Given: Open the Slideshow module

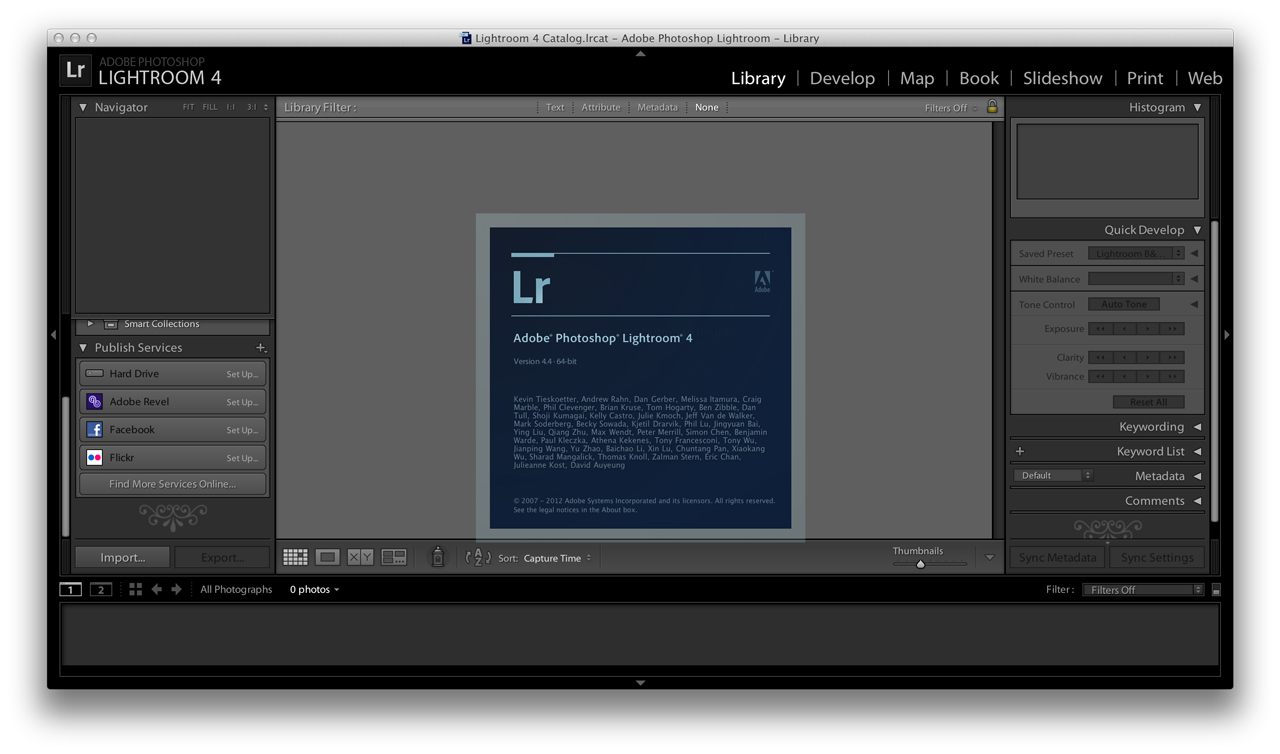Looking at the screenshot, I should tap(1062, 78).
